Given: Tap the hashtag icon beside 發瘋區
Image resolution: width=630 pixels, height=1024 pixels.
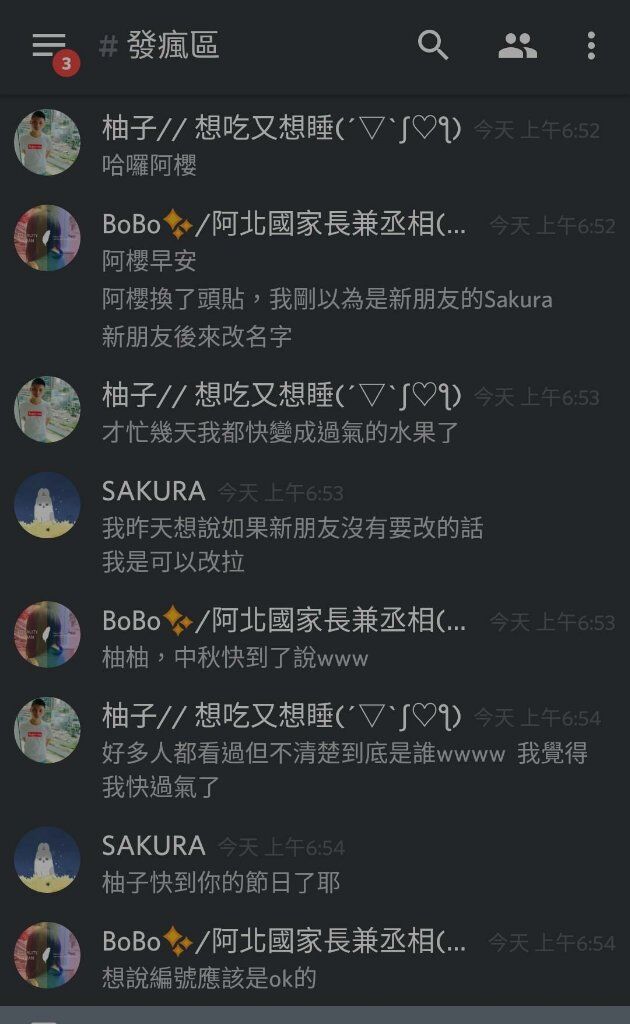Looking at the screenshot, I should pos(108,46).
